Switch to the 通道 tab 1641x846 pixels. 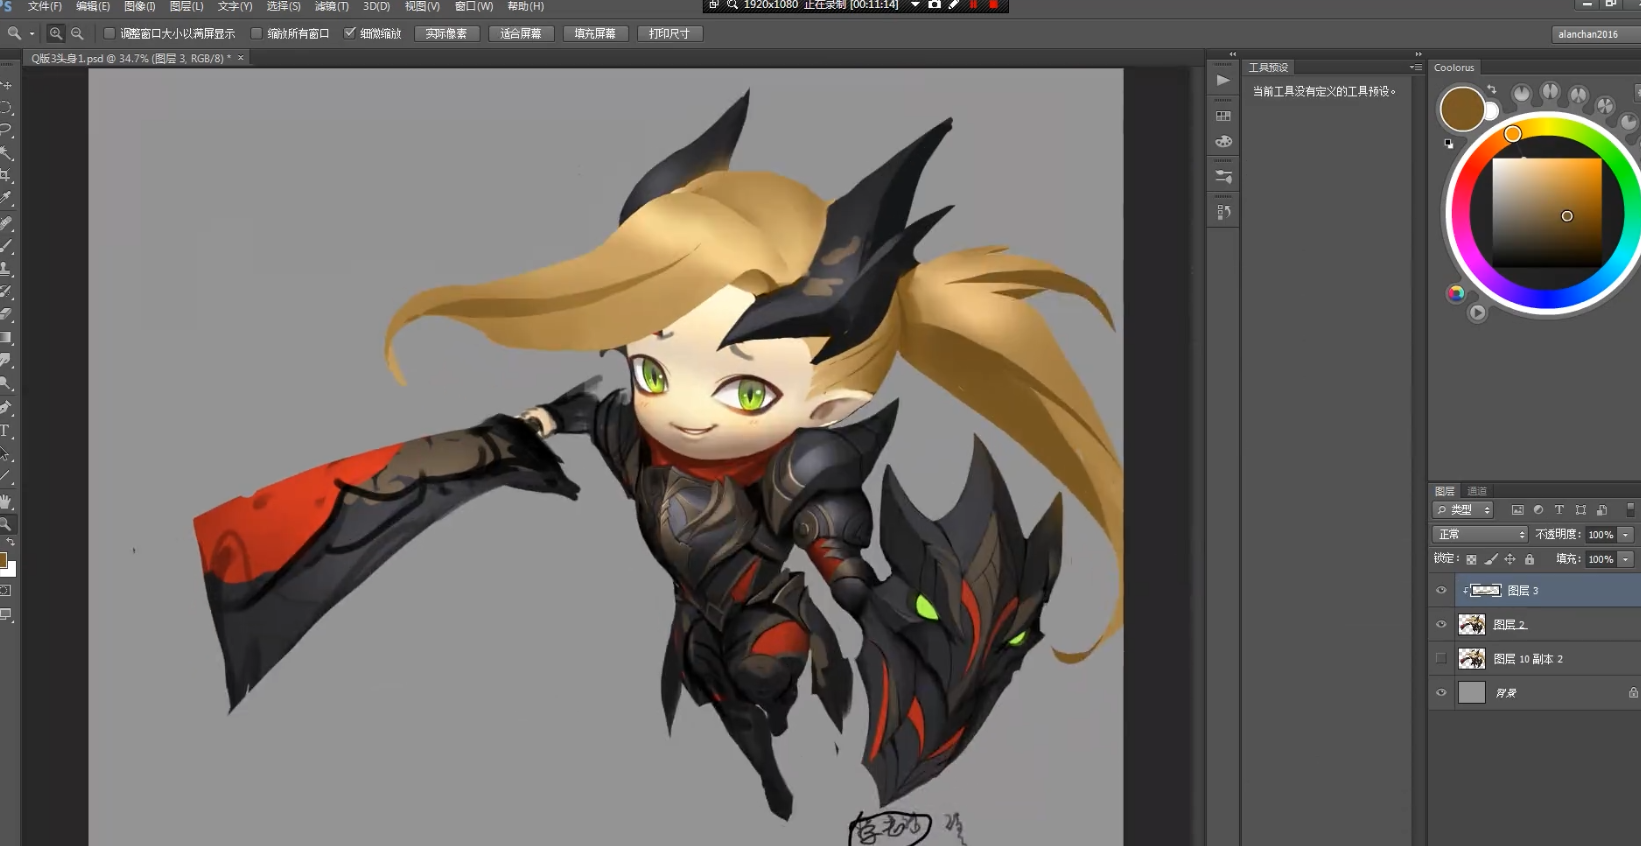[1477, 491]
